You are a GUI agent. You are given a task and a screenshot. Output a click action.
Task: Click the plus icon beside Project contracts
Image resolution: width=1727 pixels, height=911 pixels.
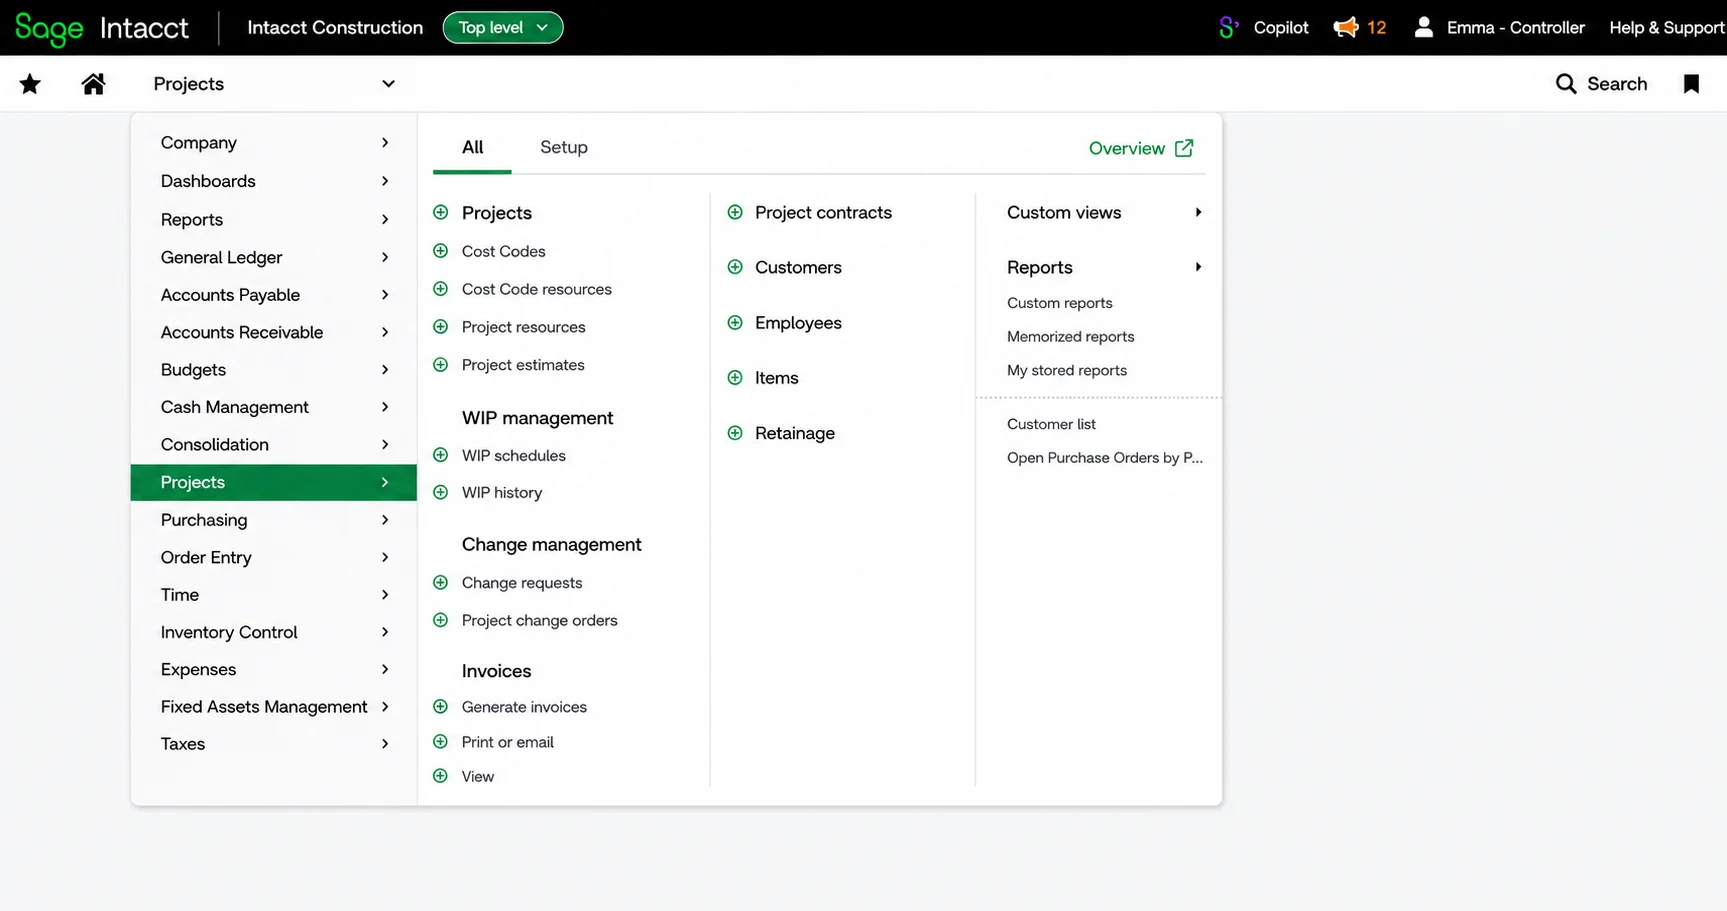tap(735, 212)
